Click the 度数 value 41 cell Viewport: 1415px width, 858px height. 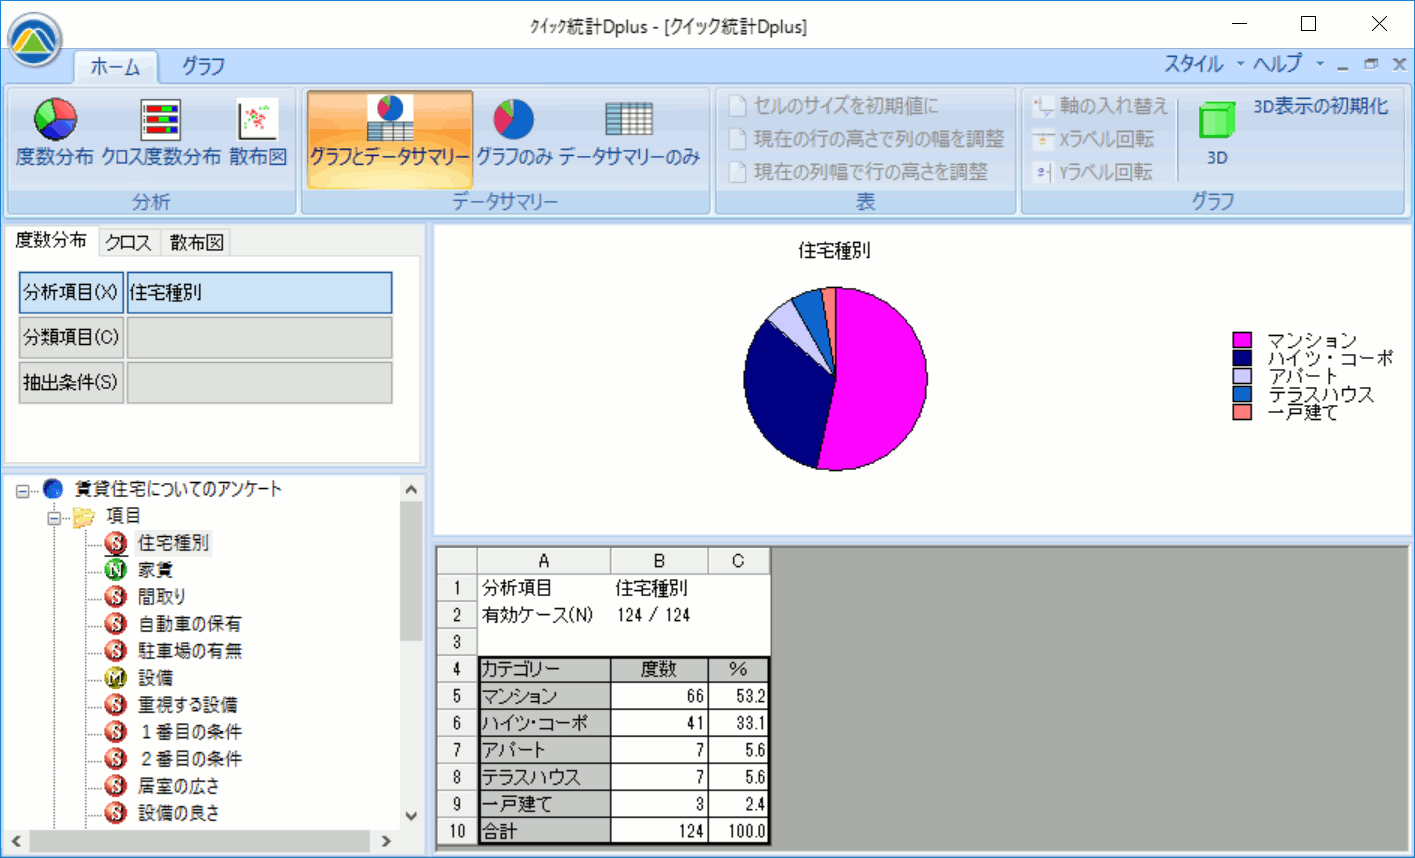coord(659,723)
